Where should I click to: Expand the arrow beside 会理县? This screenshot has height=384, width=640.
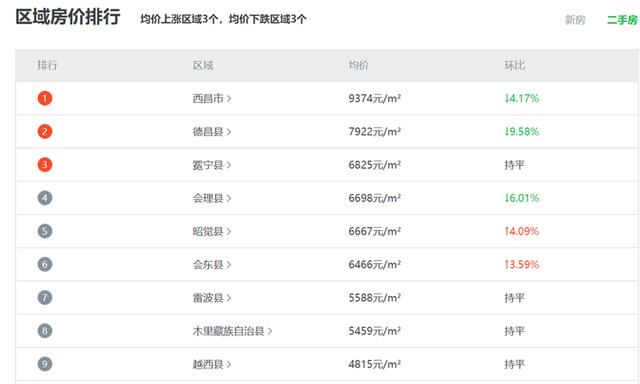tap(229, 198)
